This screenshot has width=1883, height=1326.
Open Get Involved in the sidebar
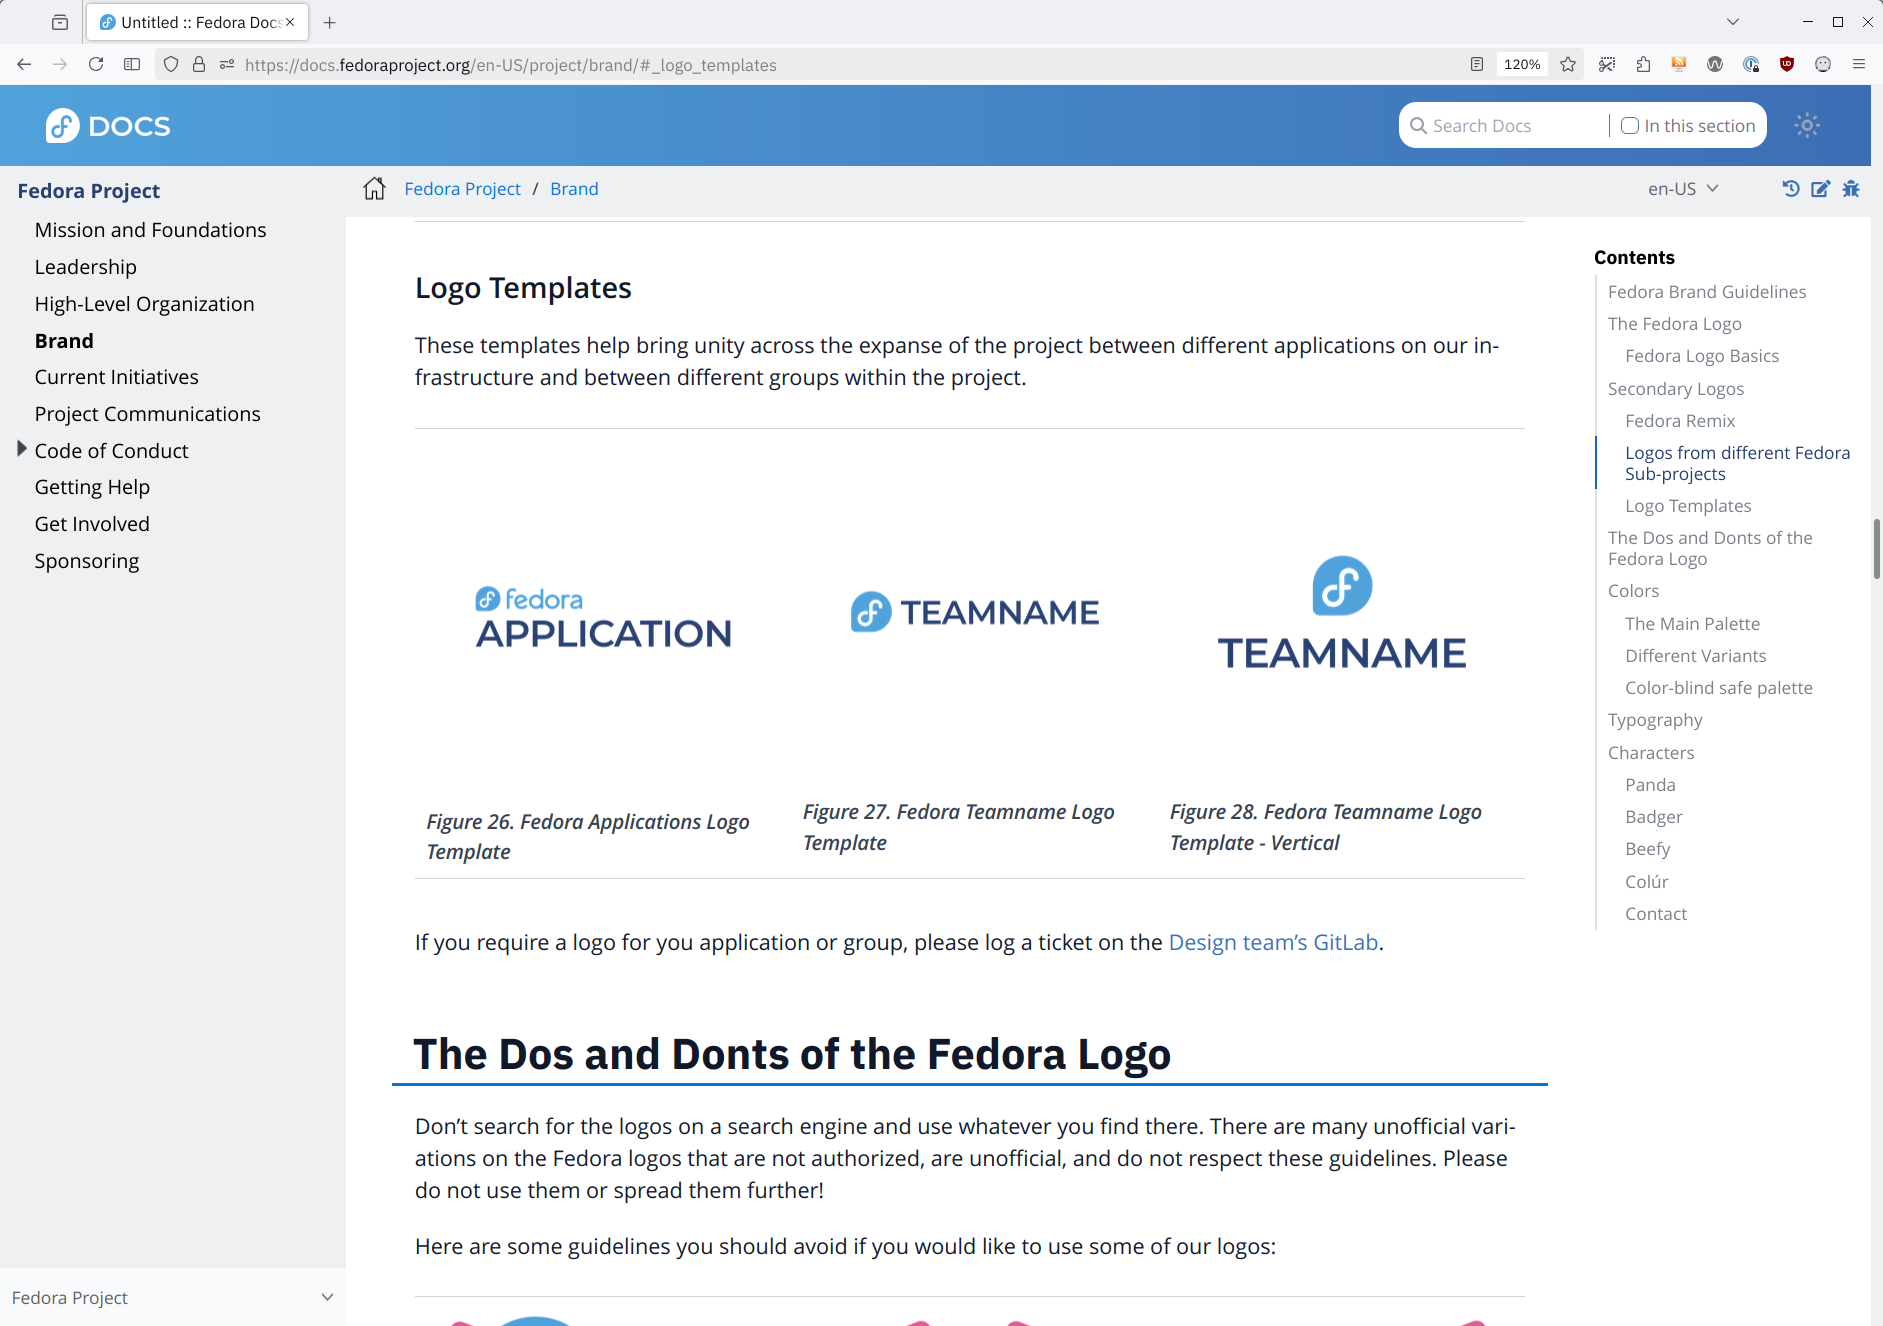coord(92,524)
